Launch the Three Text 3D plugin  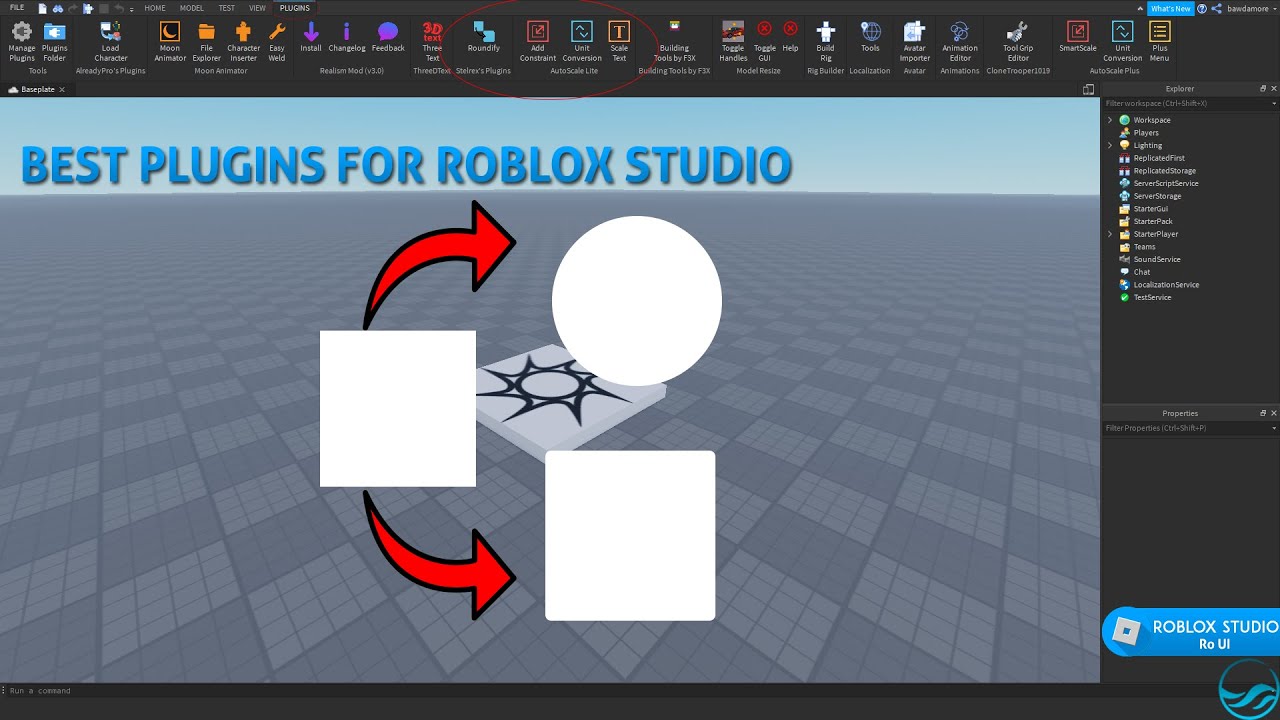(432, 42)
